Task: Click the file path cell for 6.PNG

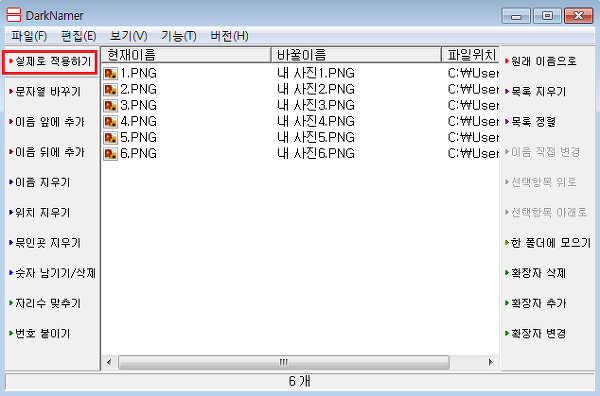Action: tap(473, 153)
